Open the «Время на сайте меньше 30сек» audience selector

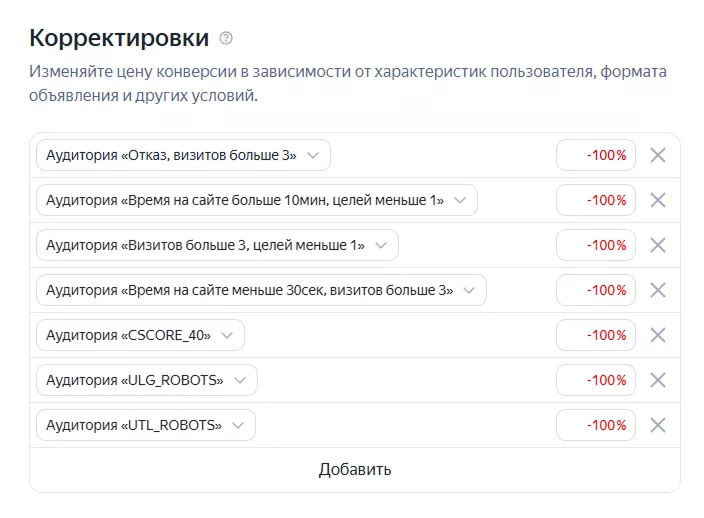[261, 290]
